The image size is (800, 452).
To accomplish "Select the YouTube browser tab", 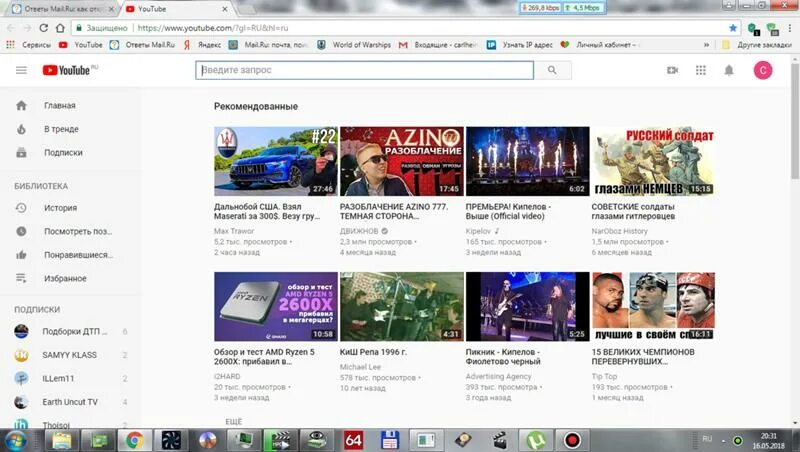I will 173,9.
